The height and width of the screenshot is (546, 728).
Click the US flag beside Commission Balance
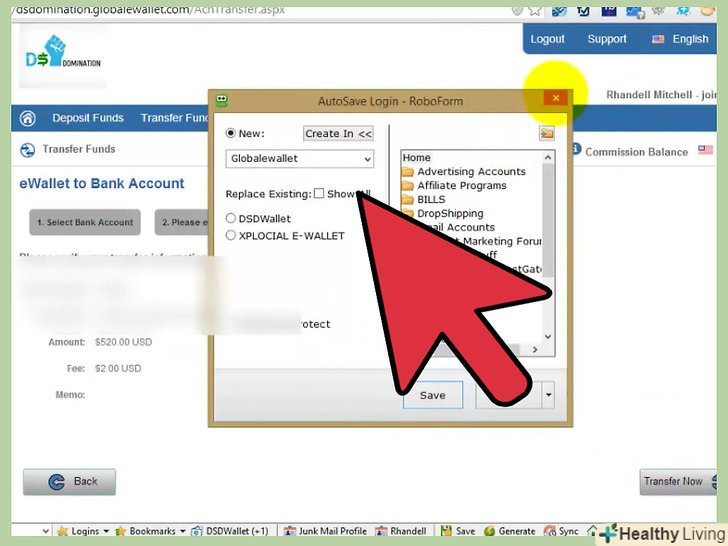[705, 150]
